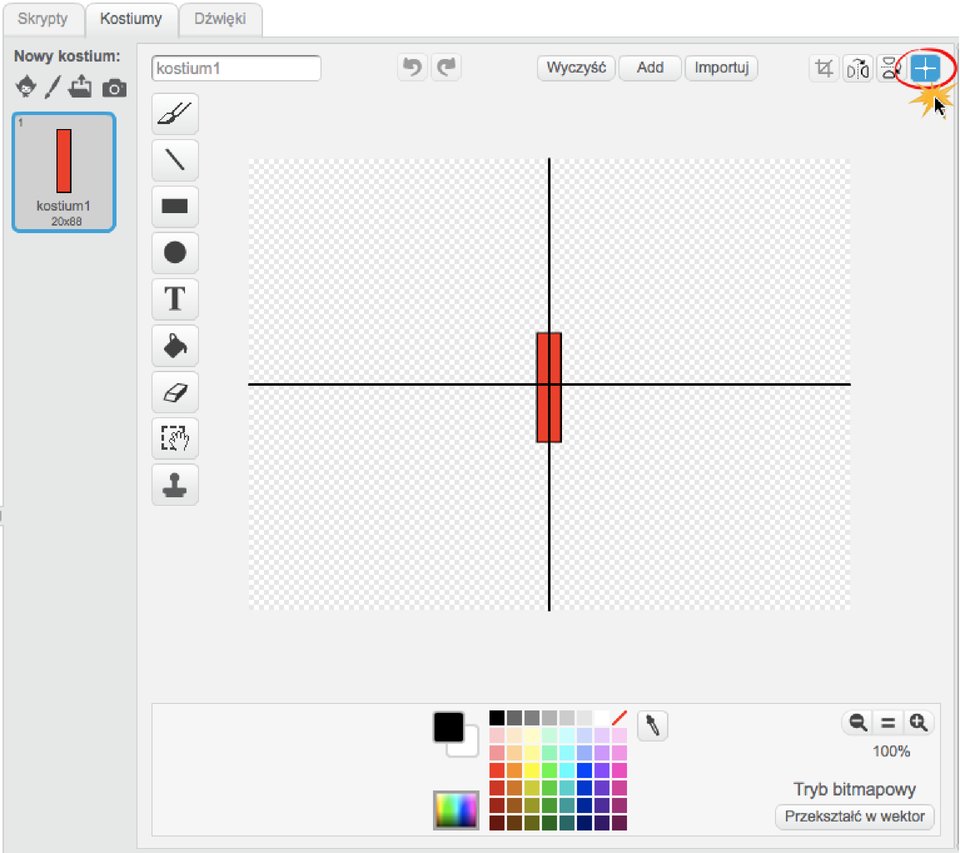Pick up color with eyedropper

pyautogui.click(x=653, y=726)
